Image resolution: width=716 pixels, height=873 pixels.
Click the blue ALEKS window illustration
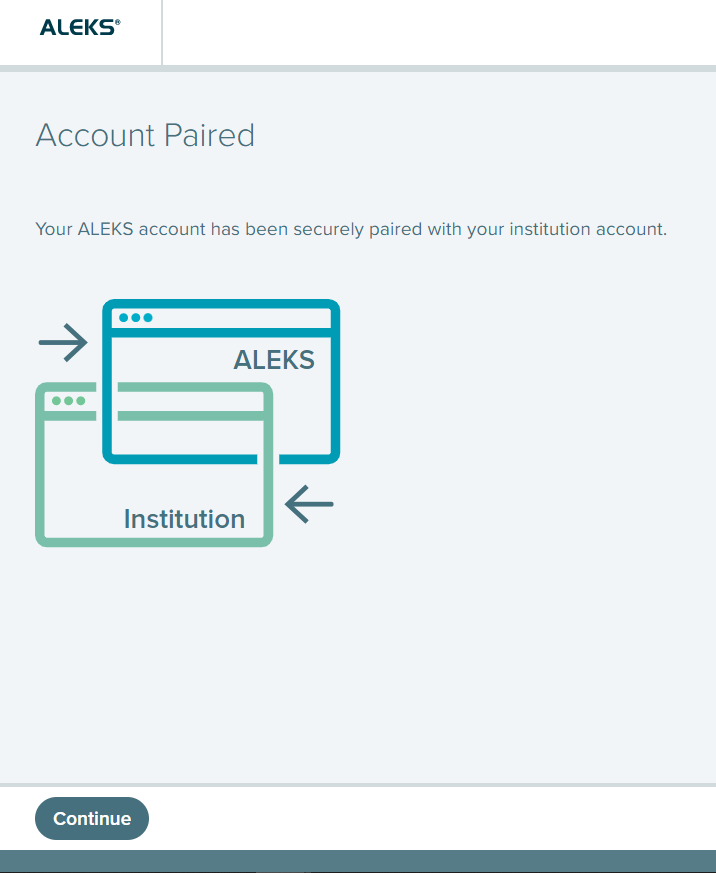(x=221, y=381)
